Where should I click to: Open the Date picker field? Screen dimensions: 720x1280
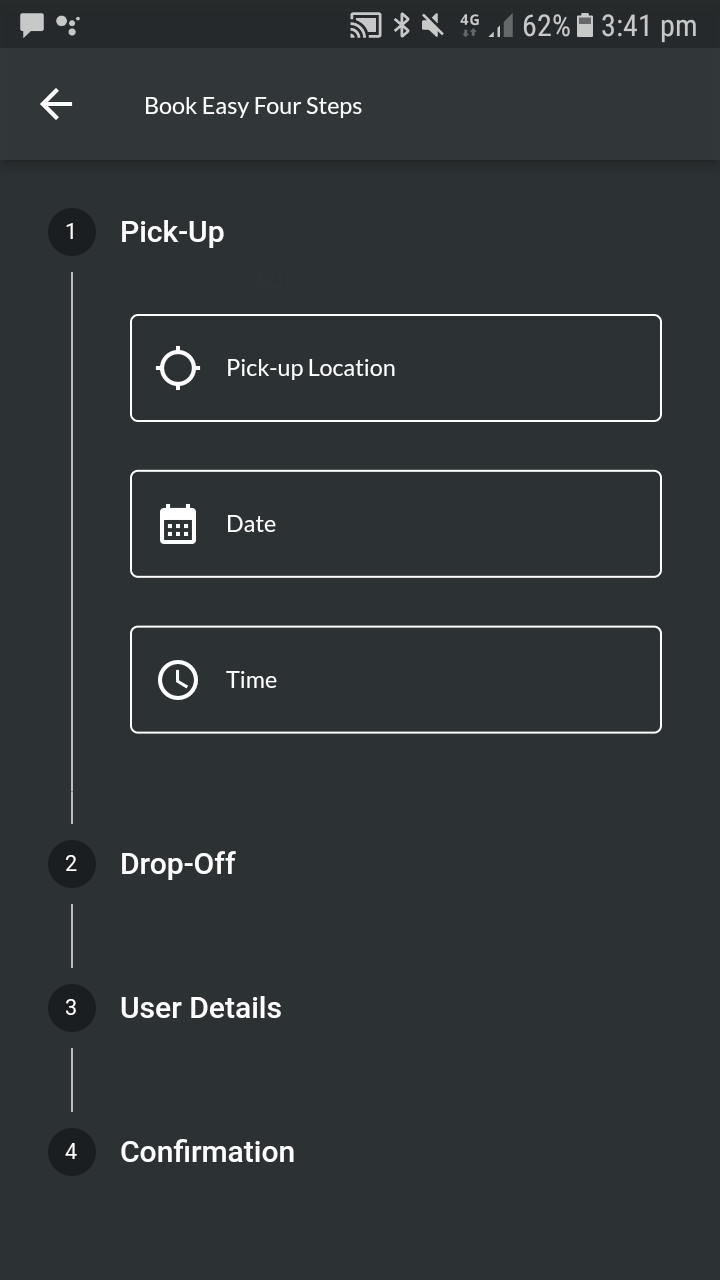click(x=396, y=524)
